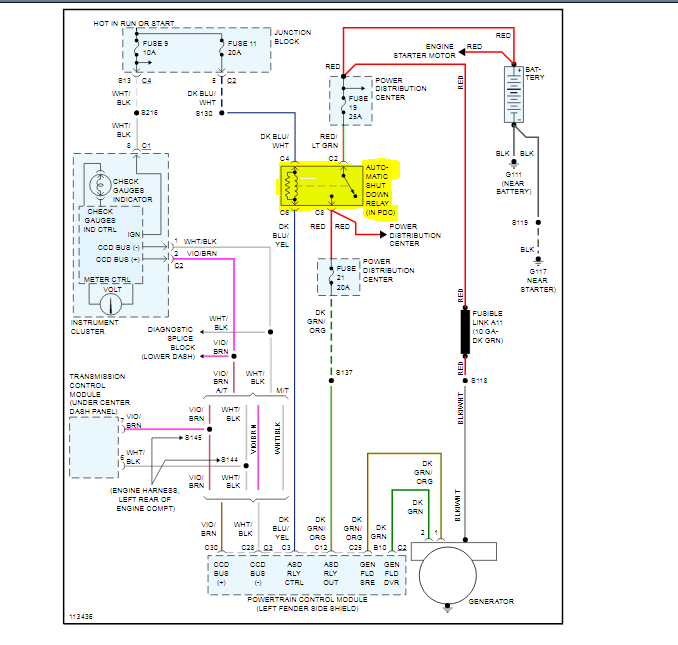Click the S130 splice dot
The height and width of the screenshot is (645, 678).
click(x=222, y=113)
